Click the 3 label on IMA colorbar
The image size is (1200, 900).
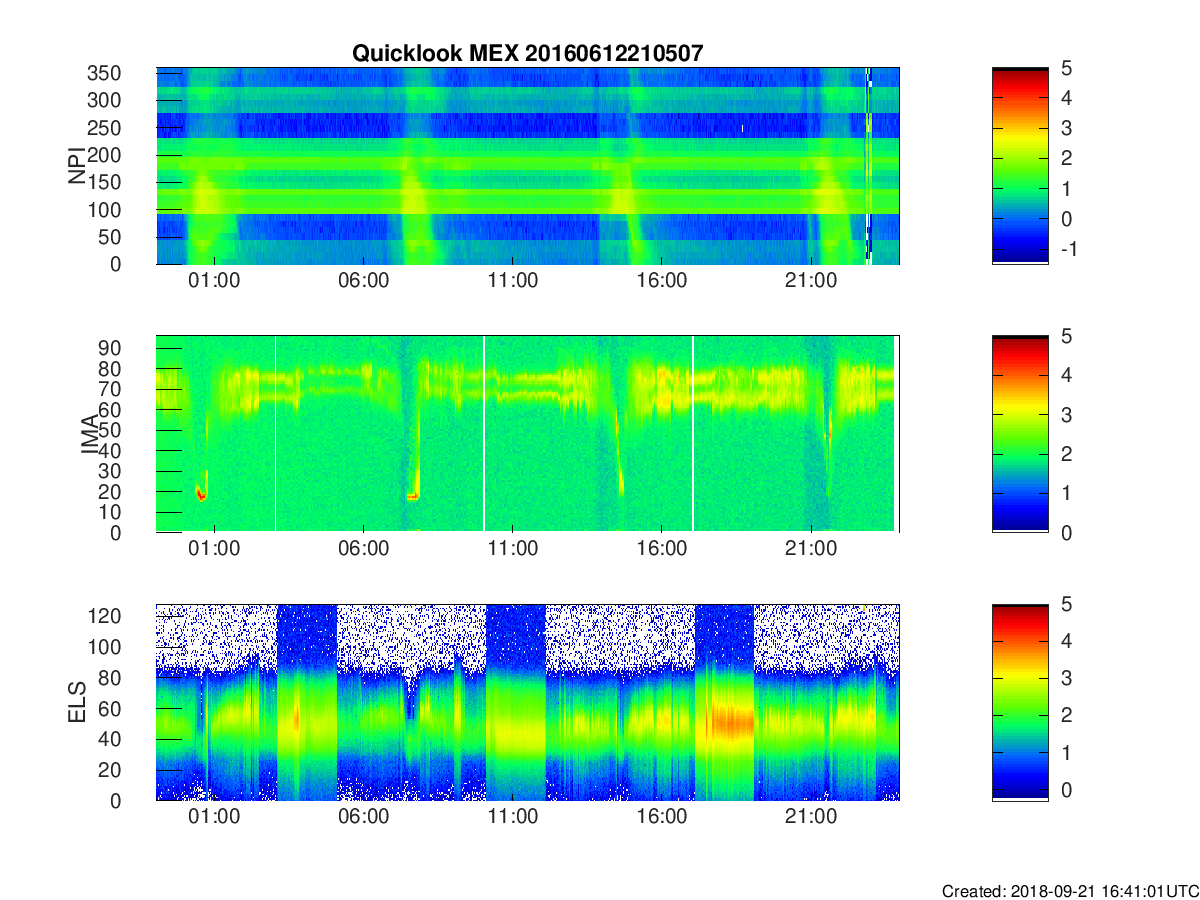coord(1066,414)
